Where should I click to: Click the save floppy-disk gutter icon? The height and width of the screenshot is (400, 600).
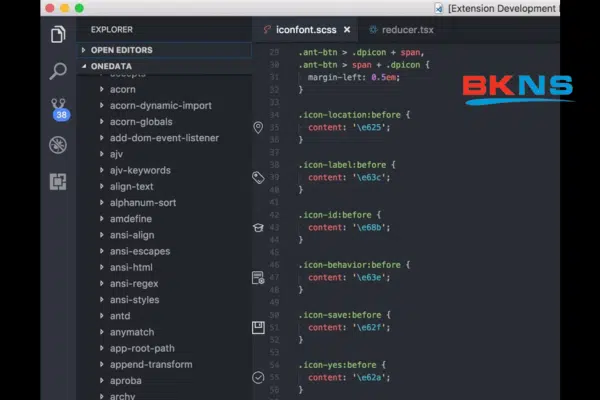[x=258, y=327]
